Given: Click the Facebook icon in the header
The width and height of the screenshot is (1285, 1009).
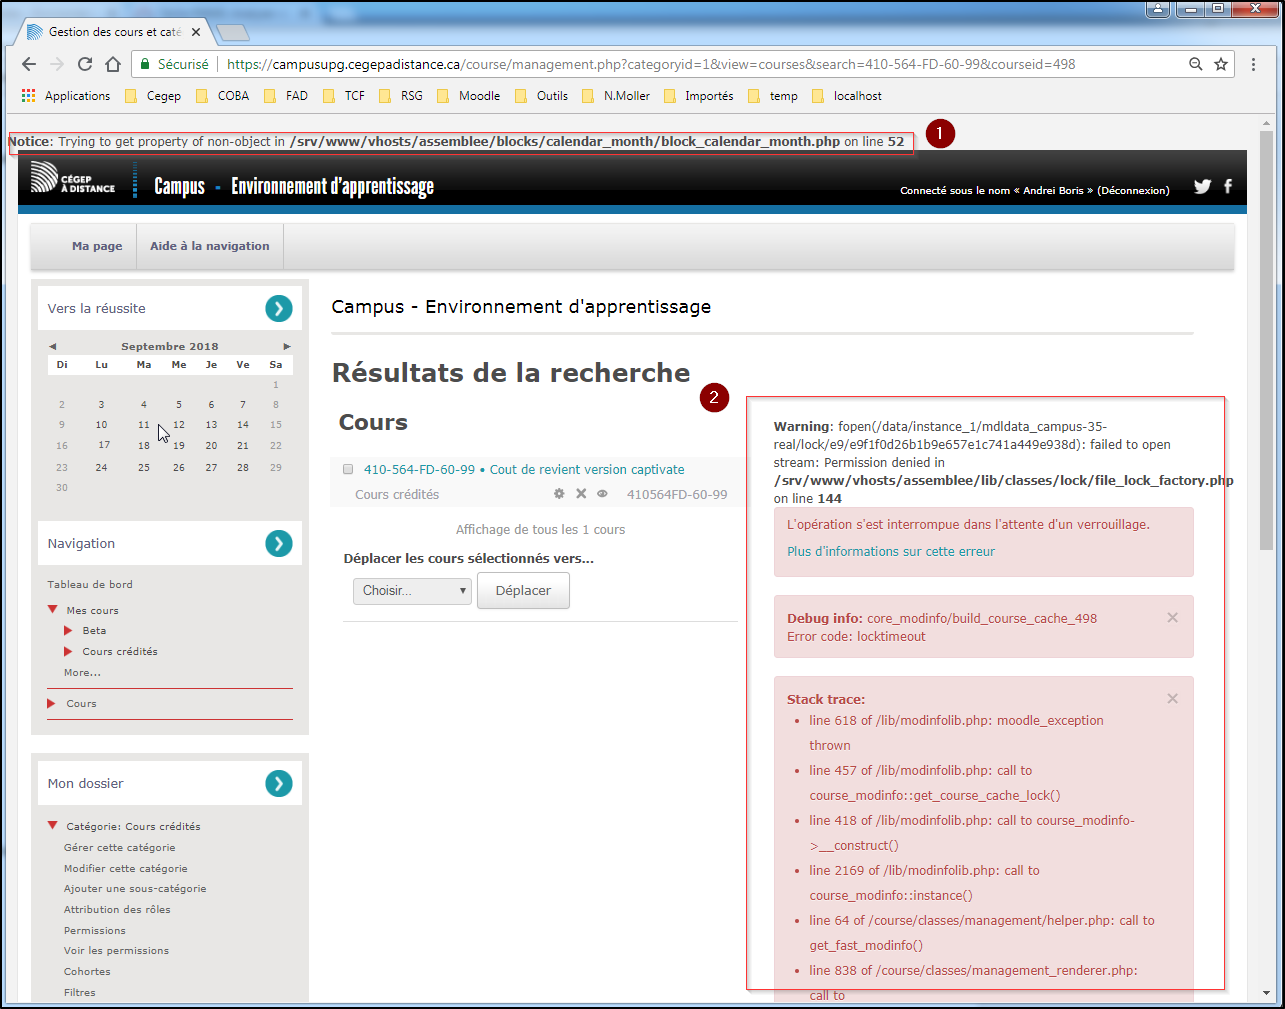Looking at the screenshot, I should pos(1228,186).
